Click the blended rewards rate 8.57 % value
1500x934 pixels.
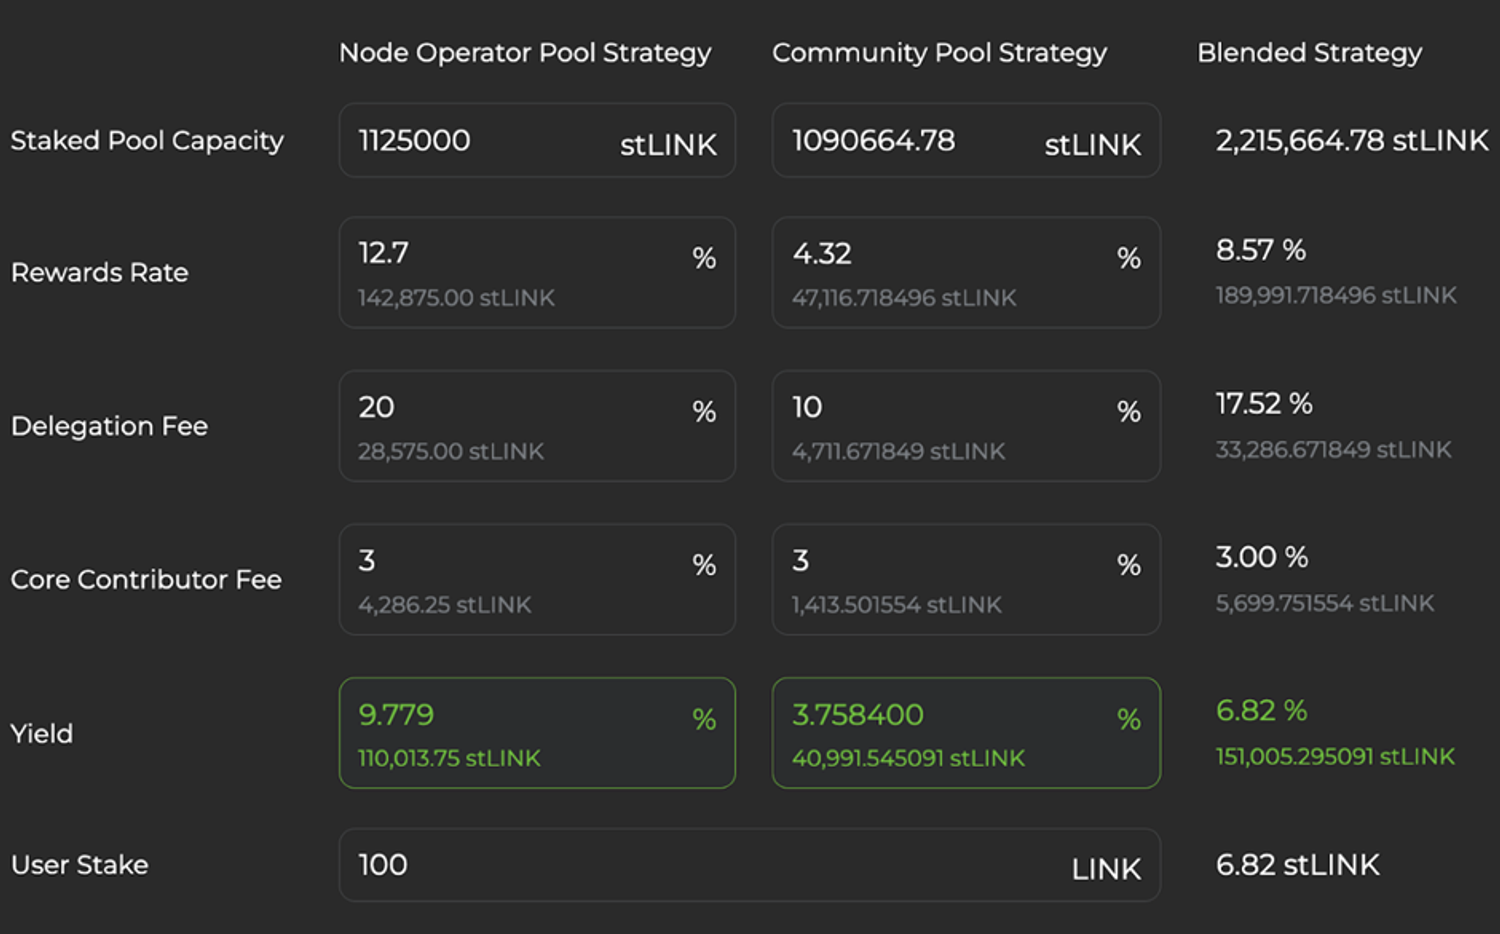click(x=1260, y=250)
